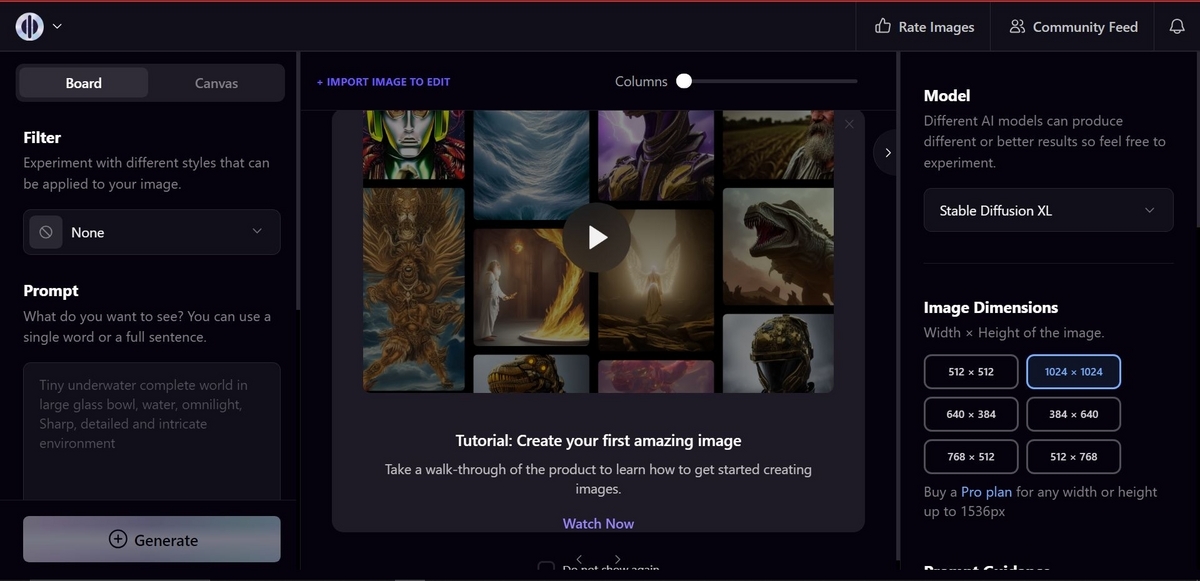Click the dinosaur thumbnail in tutorial

coord(778,245)
